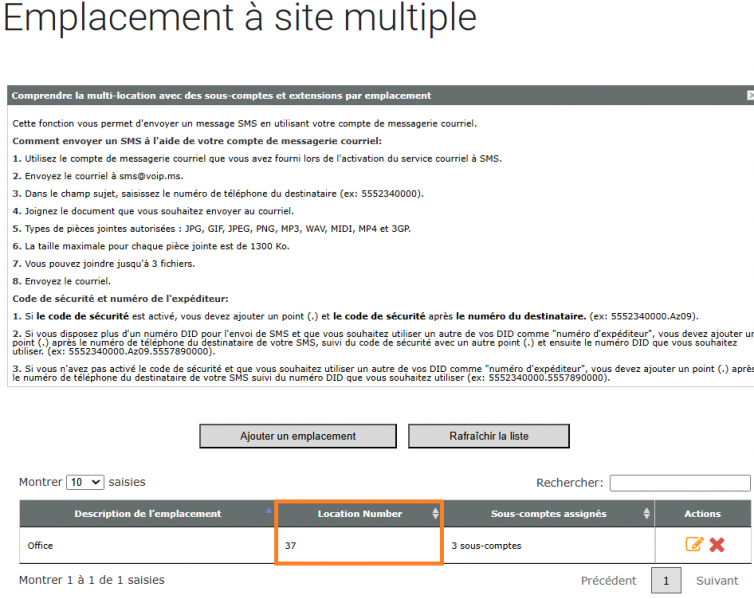Select page 1 in pagination
This screenshot has height=599, width=754.
click(x=666, y=581)
